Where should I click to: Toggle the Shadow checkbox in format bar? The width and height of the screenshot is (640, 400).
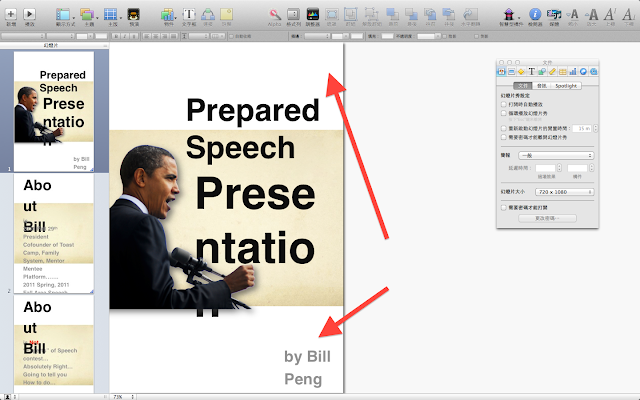[444, 36]
